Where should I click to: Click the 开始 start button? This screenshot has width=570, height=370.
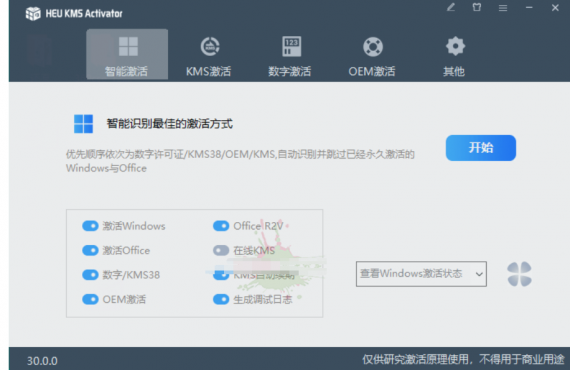pos(481,148)
